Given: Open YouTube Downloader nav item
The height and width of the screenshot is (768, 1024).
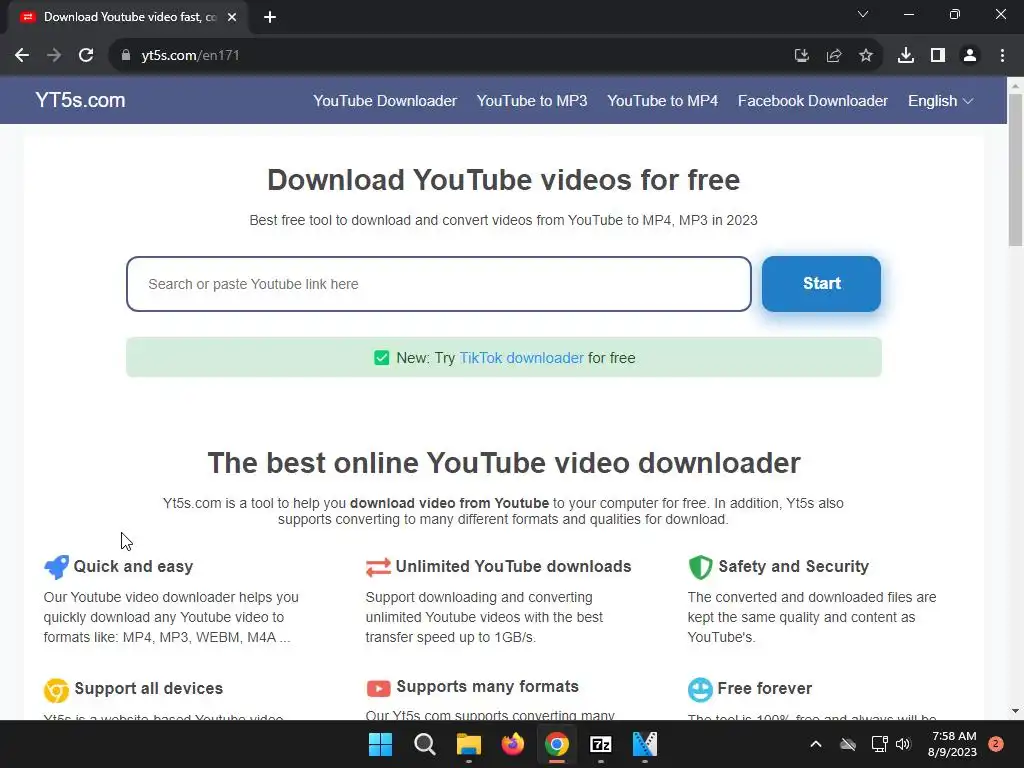Looking at the screenshot, I should (385, 101).
